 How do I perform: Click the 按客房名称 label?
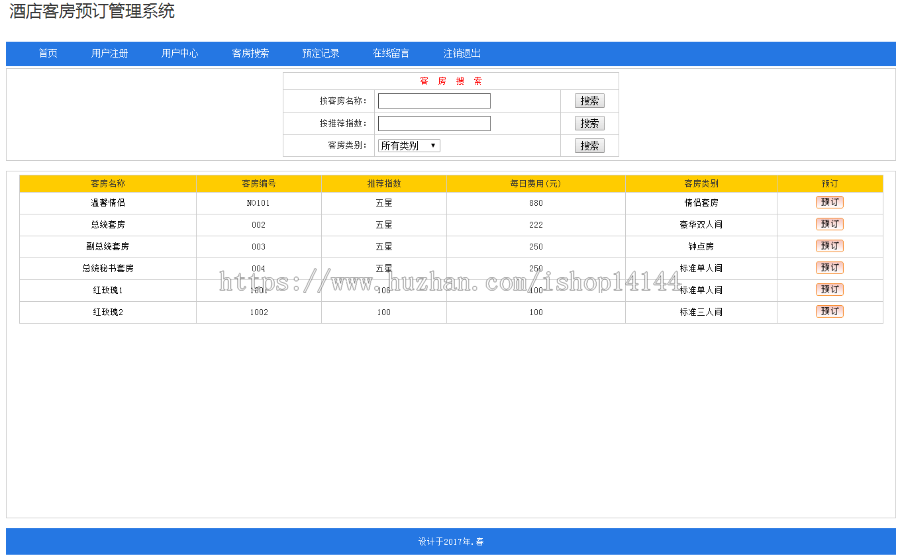(343, 101)
